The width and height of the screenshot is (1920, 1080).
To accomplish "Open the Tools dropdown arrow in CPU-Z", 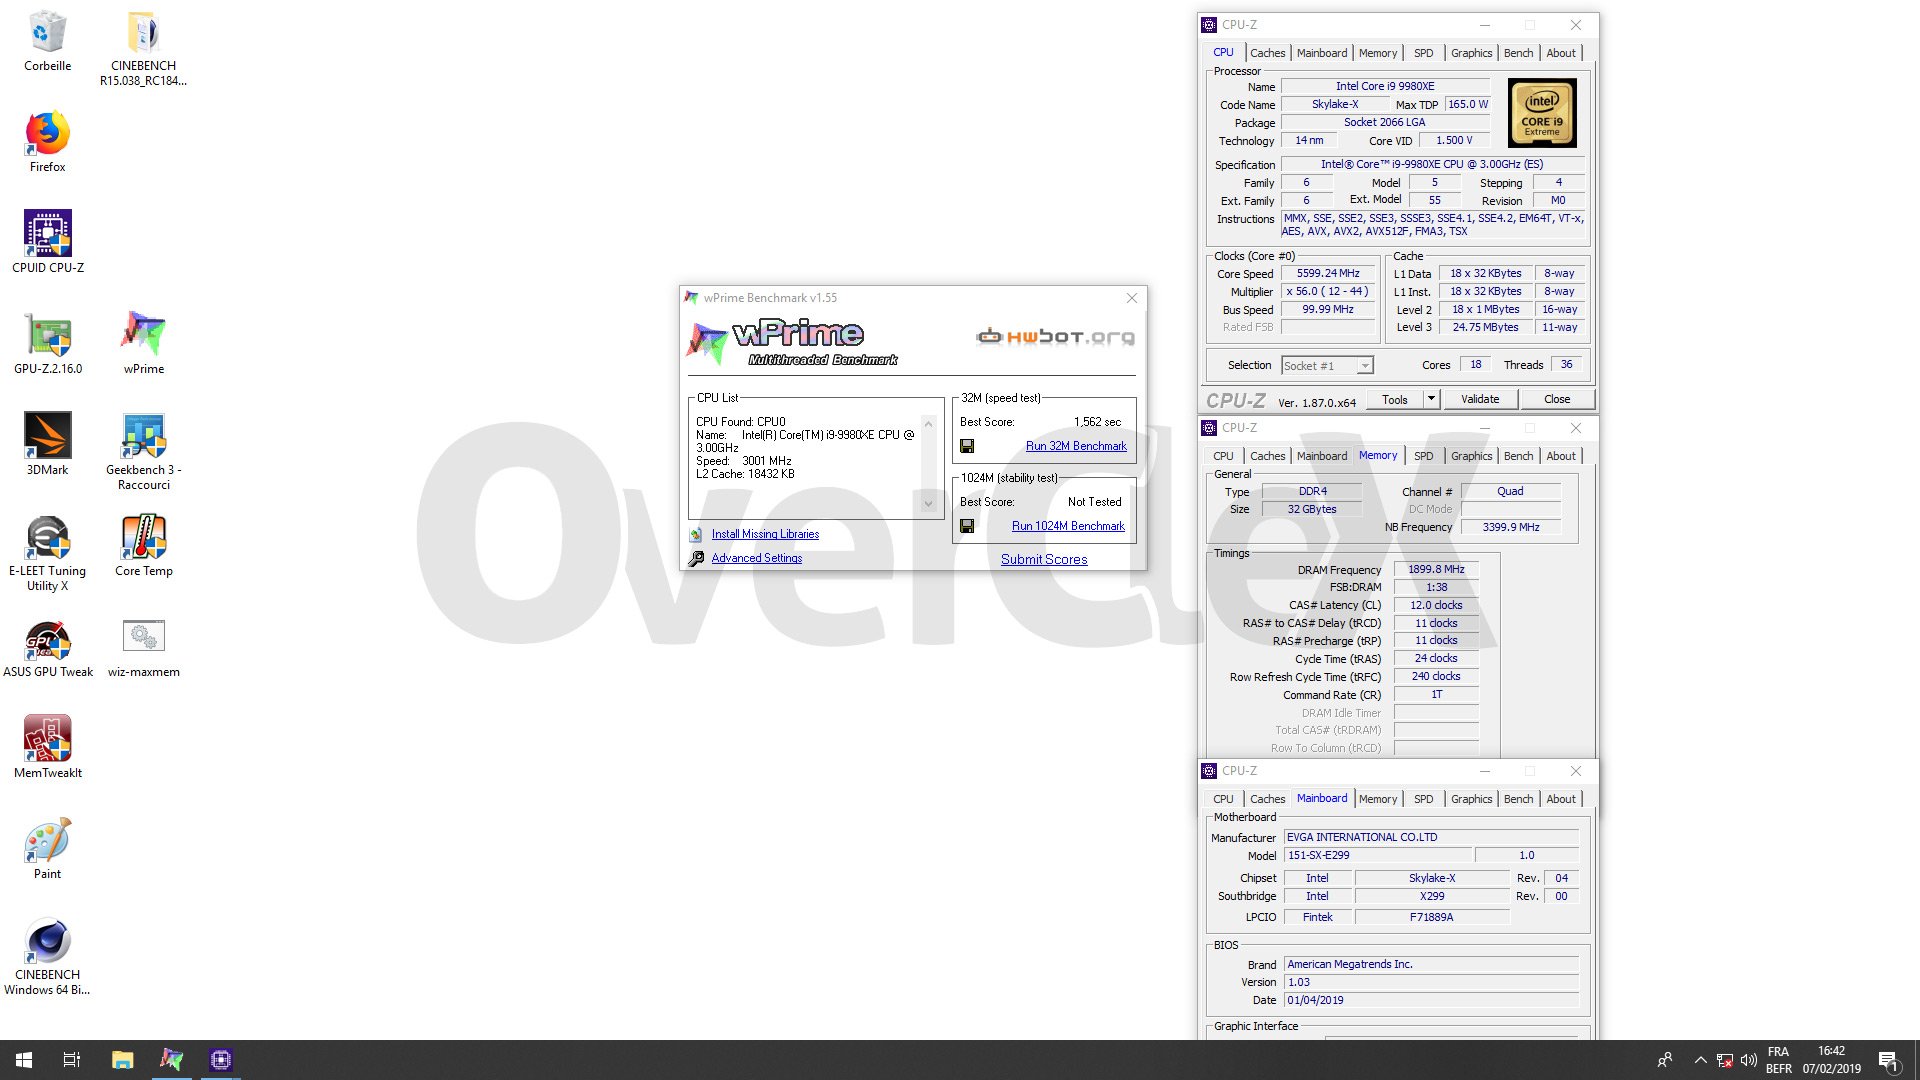I will click(x=1431, y=399).
